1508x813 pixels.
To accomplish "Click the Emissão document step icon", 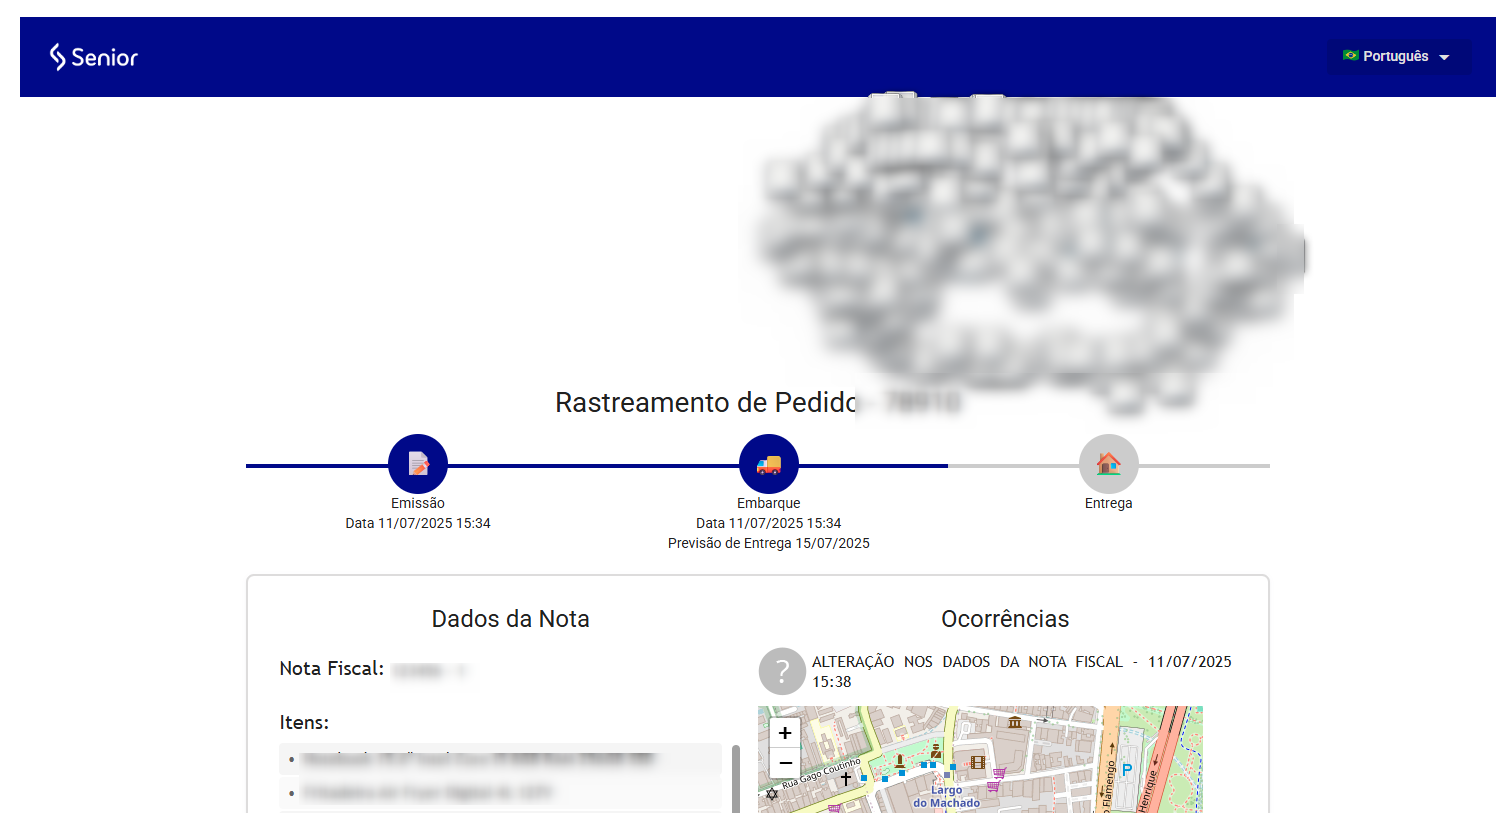I will [418, 464].
